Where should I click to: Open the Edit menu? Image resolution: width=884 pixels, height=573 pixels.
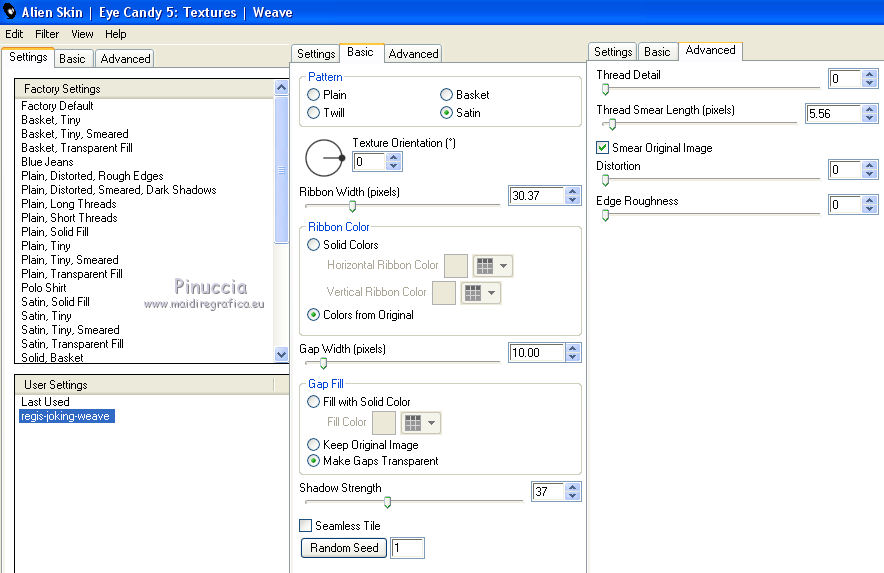point(14,34)
